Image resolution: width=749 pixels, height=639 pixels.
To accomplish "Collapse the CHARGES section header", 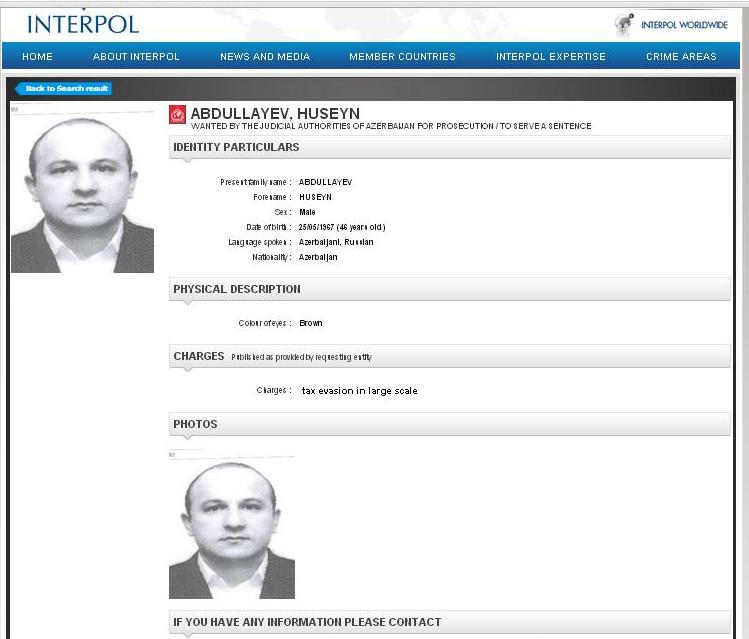I will click(449, 356).
